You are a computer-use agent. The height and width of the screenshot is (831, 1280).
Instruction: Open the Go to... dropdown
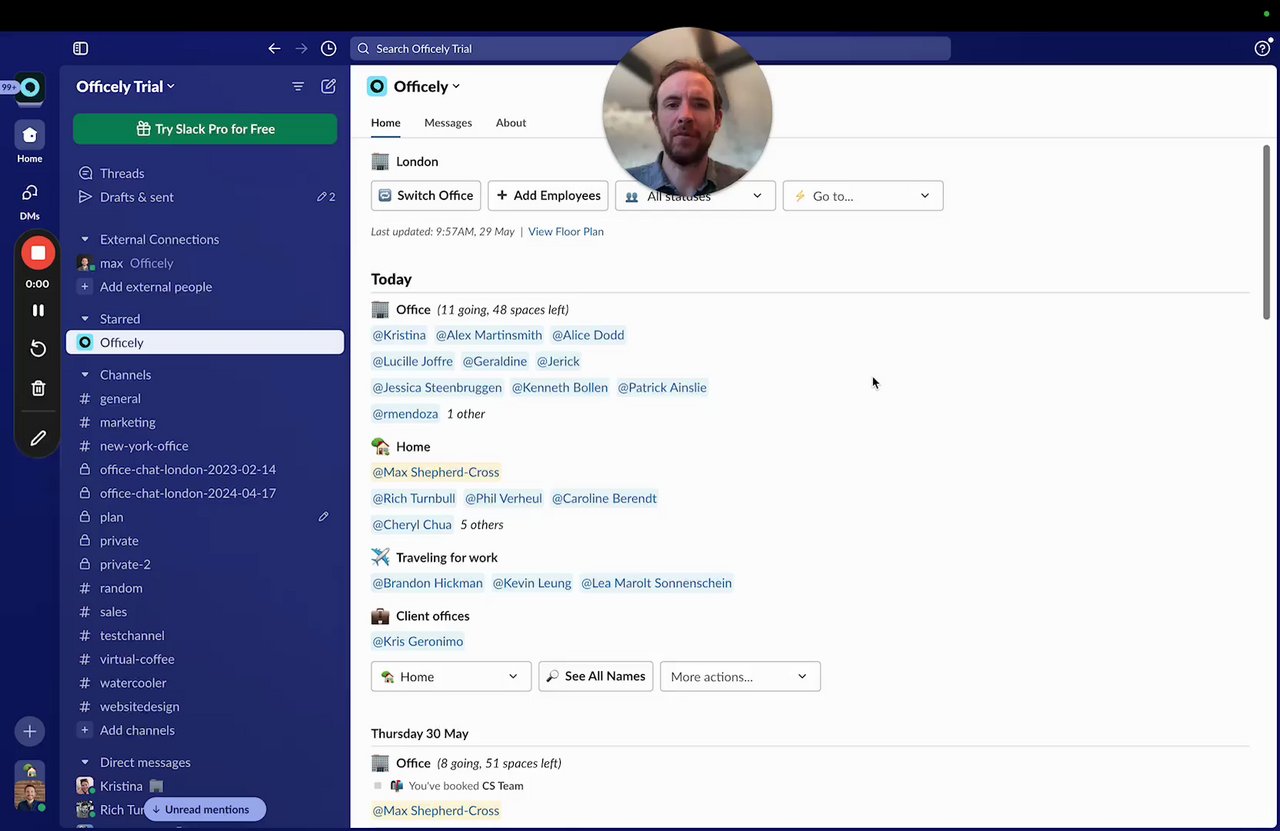click(x=862, y=196)
